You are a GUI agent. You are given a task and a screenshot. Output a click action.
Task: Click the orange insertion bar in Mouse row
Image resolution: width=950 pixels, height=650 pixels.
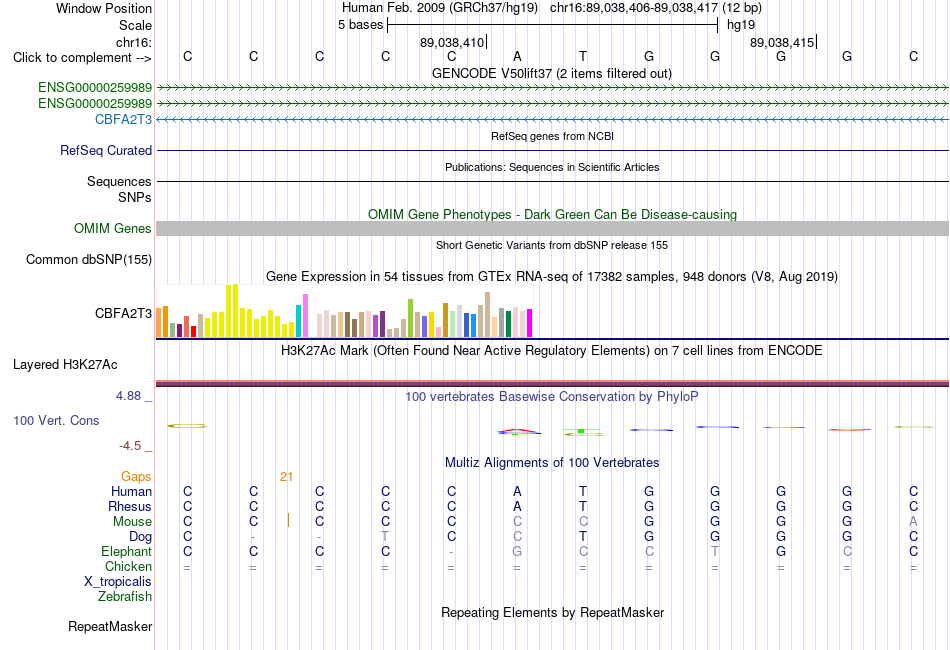(x=288, y=520)
